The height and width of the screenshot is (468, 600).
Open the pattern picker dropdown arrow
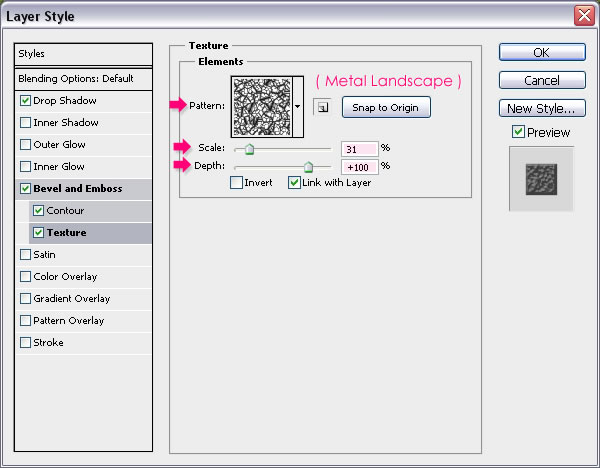click(298, 106)
